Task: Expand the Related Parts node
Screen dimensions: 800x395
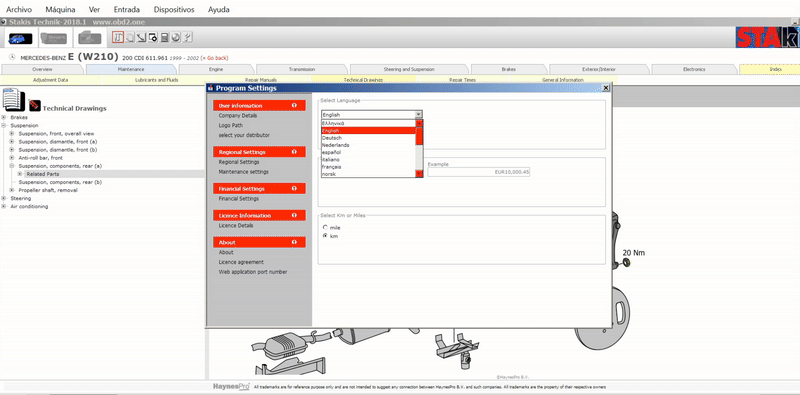Action: pos(20,174)
